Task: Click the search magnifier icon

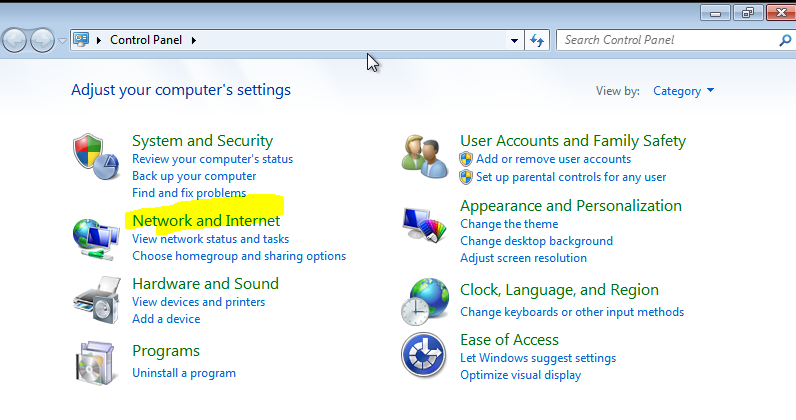Action: (785, 40)
